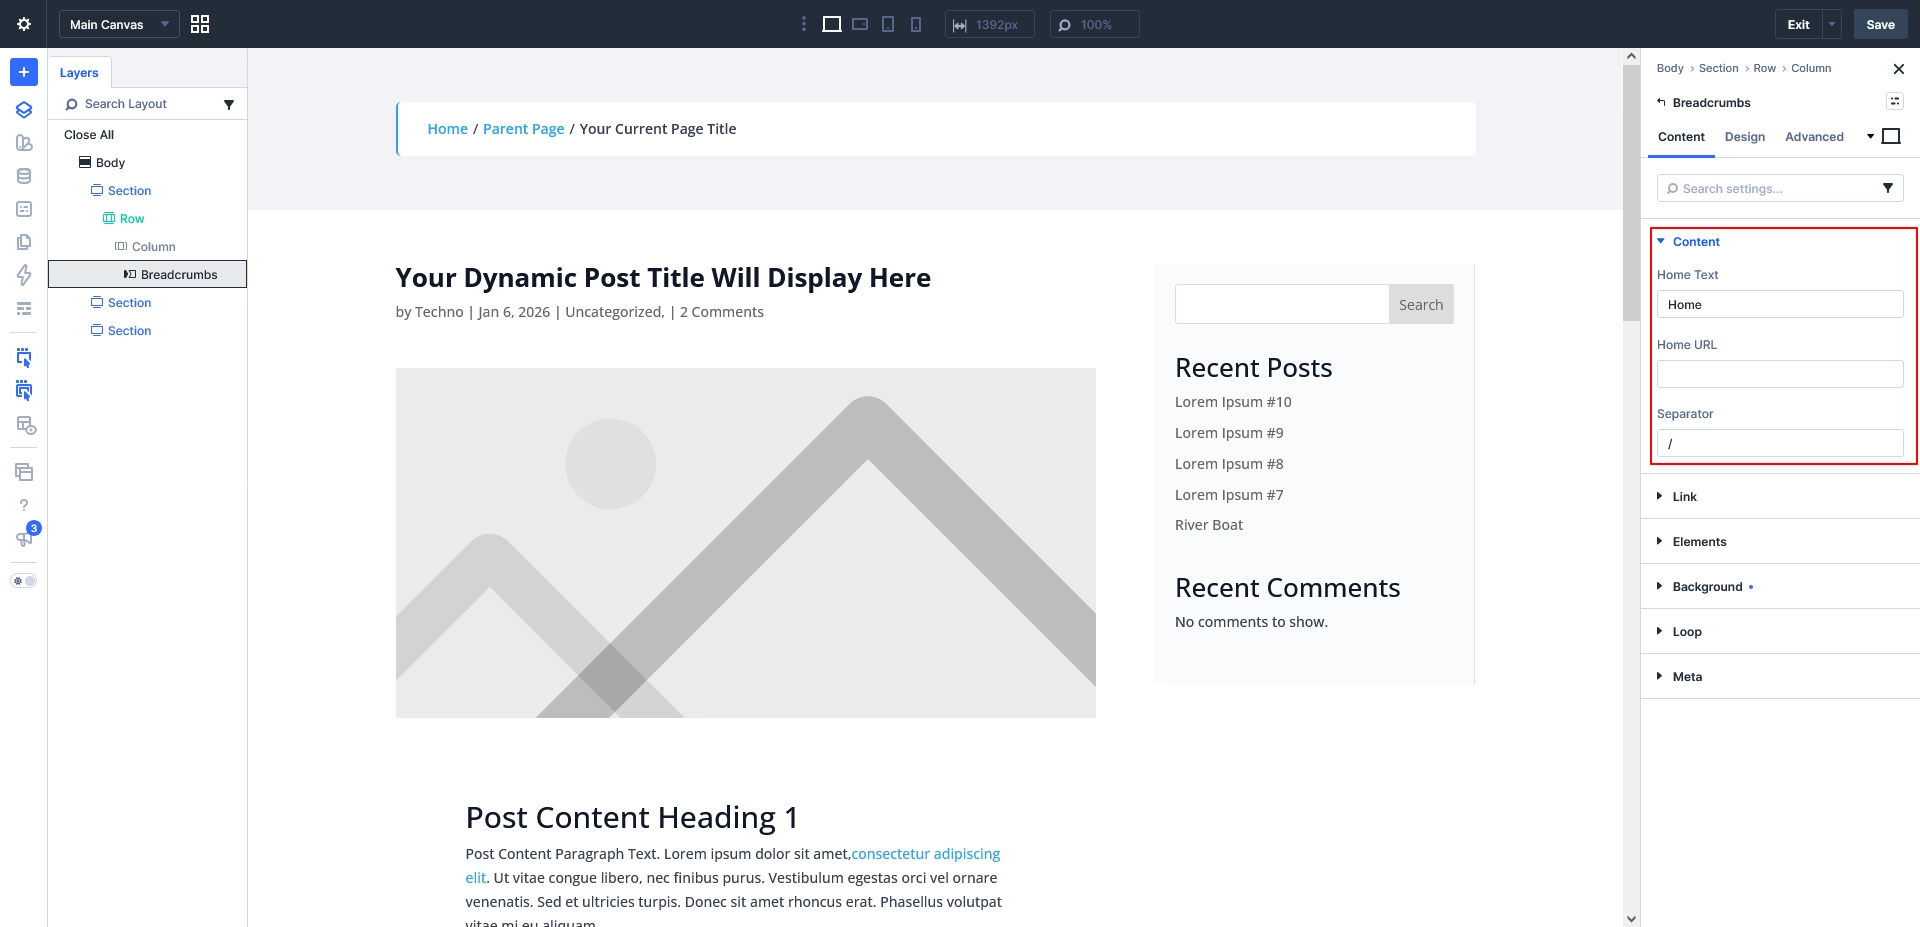Open the copy pages icon in sidebar

coord(24,242)
